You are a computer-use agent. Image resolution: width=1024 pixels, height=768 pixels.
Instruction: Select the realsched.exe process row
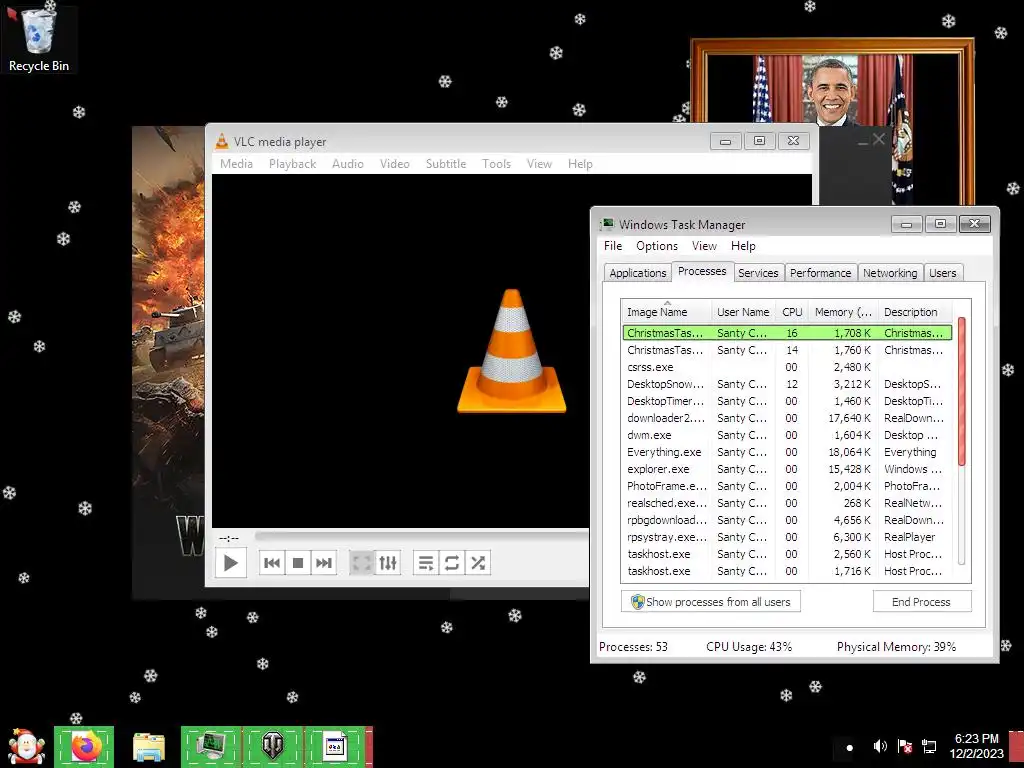tap(787, 503)
